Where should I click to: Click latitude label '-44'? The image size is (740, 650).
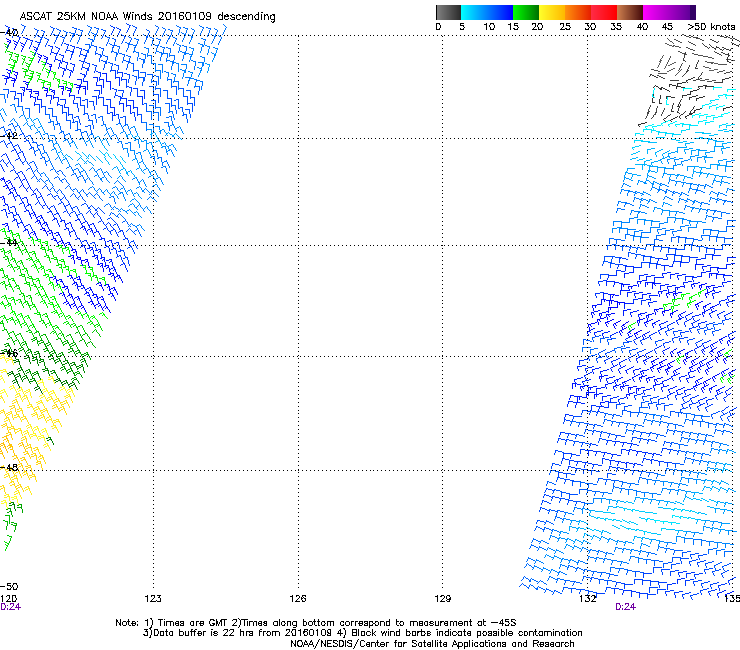pos(9,243)
